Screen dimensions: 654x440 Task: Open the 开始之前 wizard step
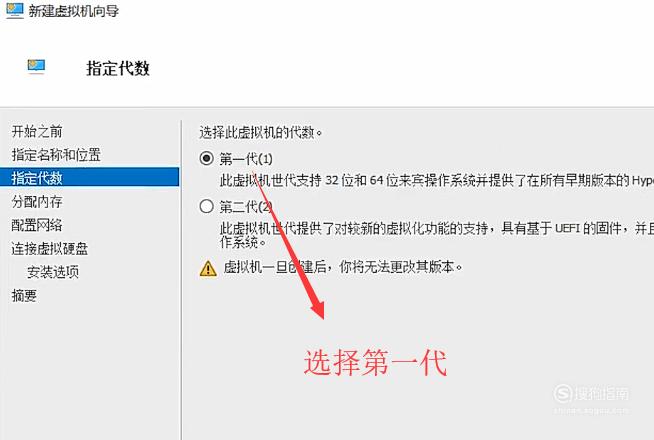[x=37, y=132]
